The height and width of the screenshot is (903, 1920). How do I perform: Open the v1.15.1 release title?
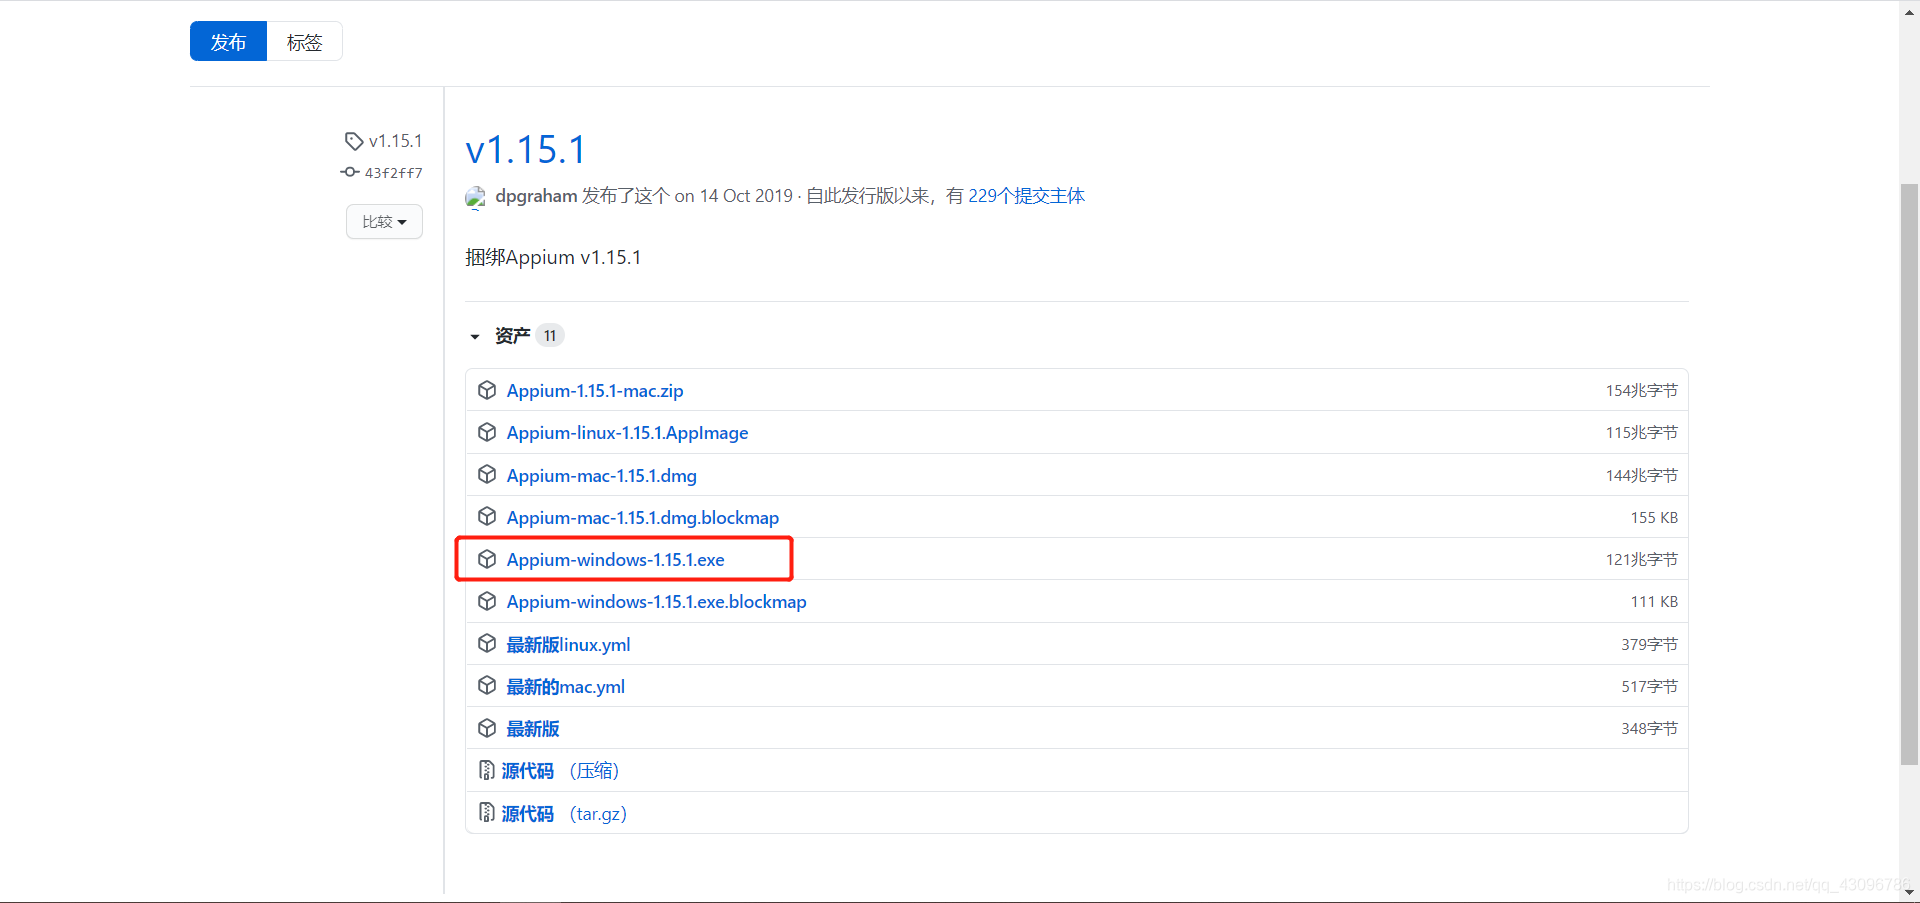point(525,150)
